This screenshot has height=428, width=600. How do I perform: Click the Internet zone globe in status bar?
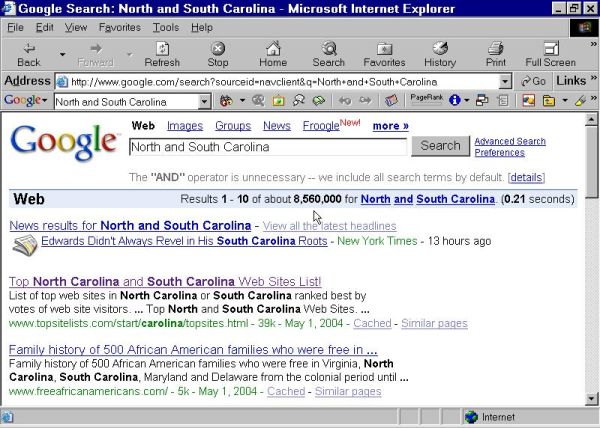pos(471,417)
